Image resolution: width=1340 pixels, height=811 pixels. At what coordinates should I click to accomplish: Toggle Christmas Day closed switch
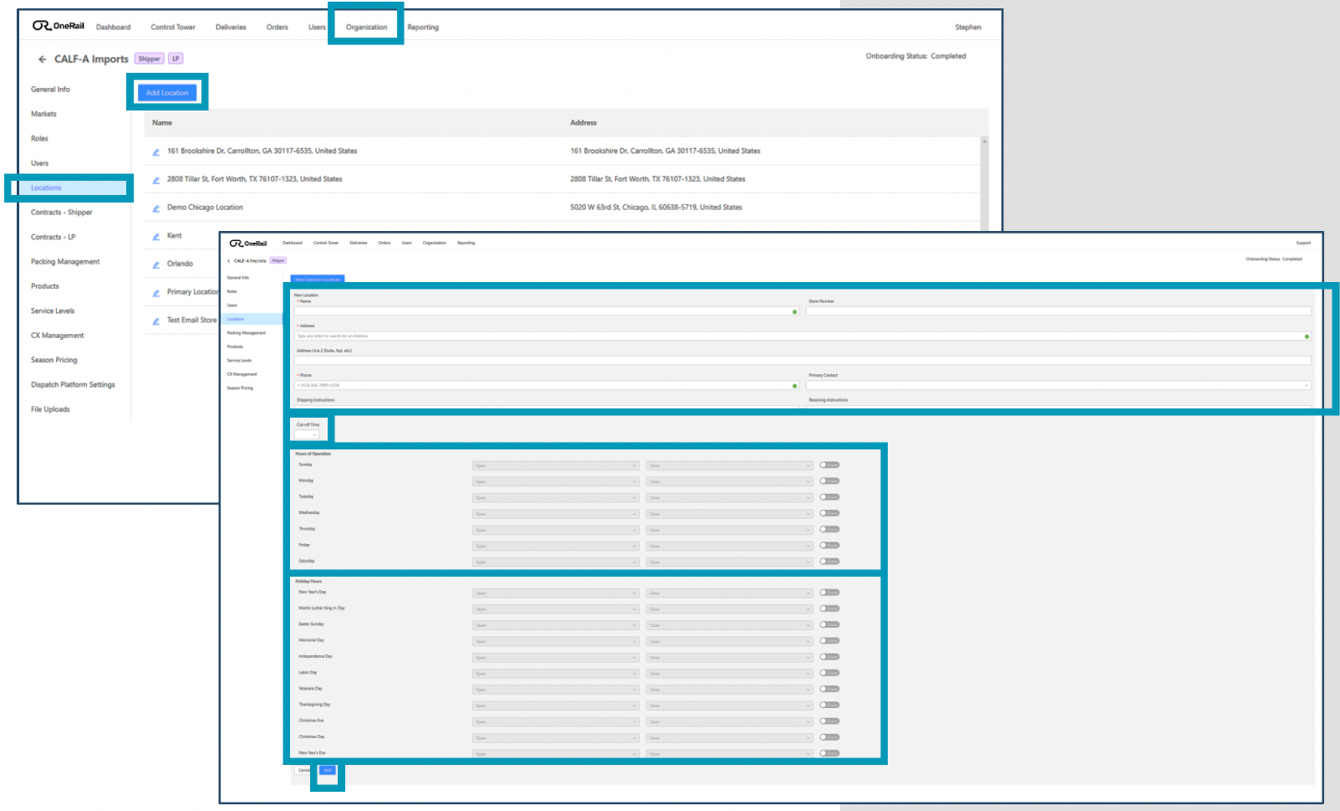829,737
